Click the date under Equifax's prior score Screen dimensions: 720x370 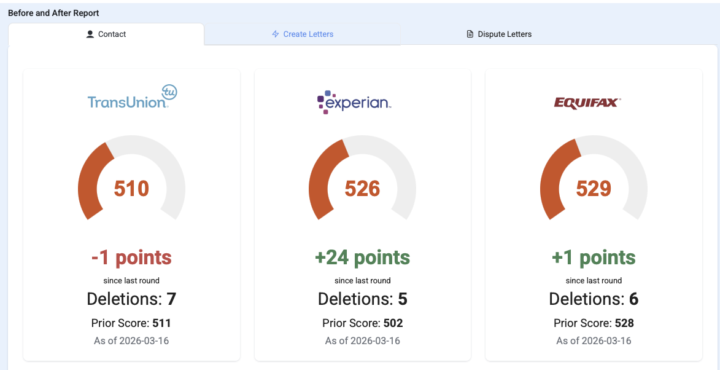pos(594,341)
